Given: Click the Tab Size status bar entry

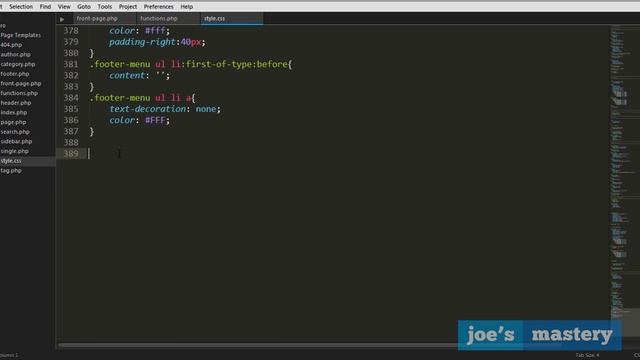Looking at the screenshot, I should click(x=587, y=355).
